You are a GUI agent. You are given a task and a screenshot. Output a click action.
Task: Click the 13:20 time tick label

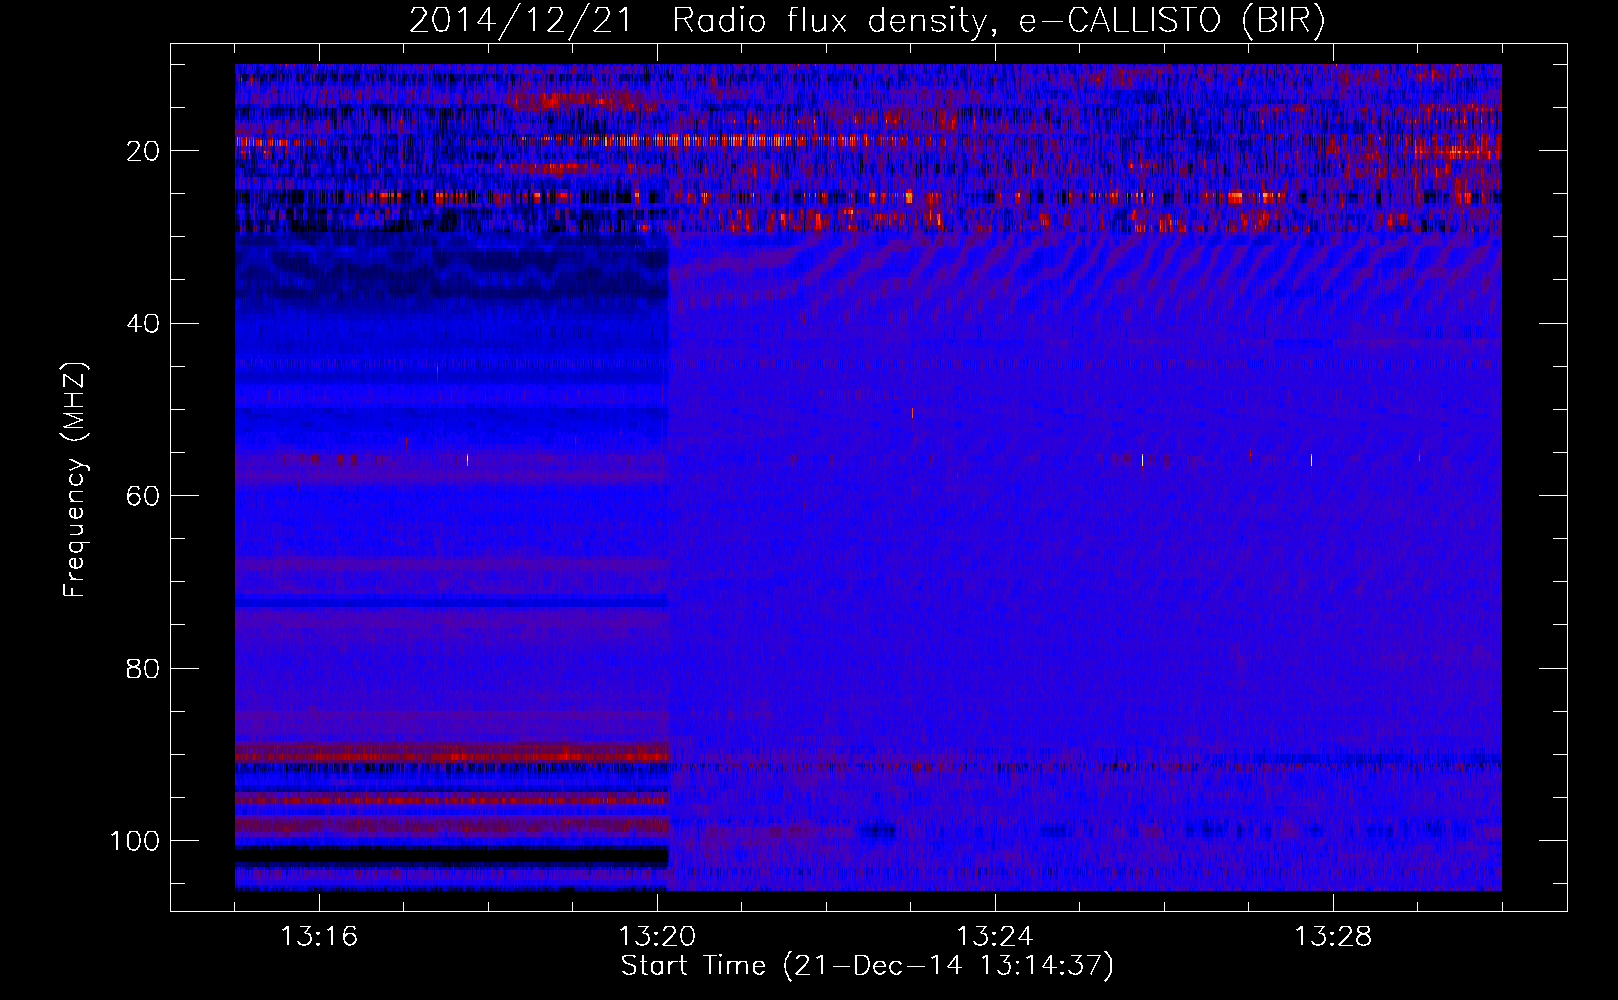pyautogui.click(x=657, y=937)
